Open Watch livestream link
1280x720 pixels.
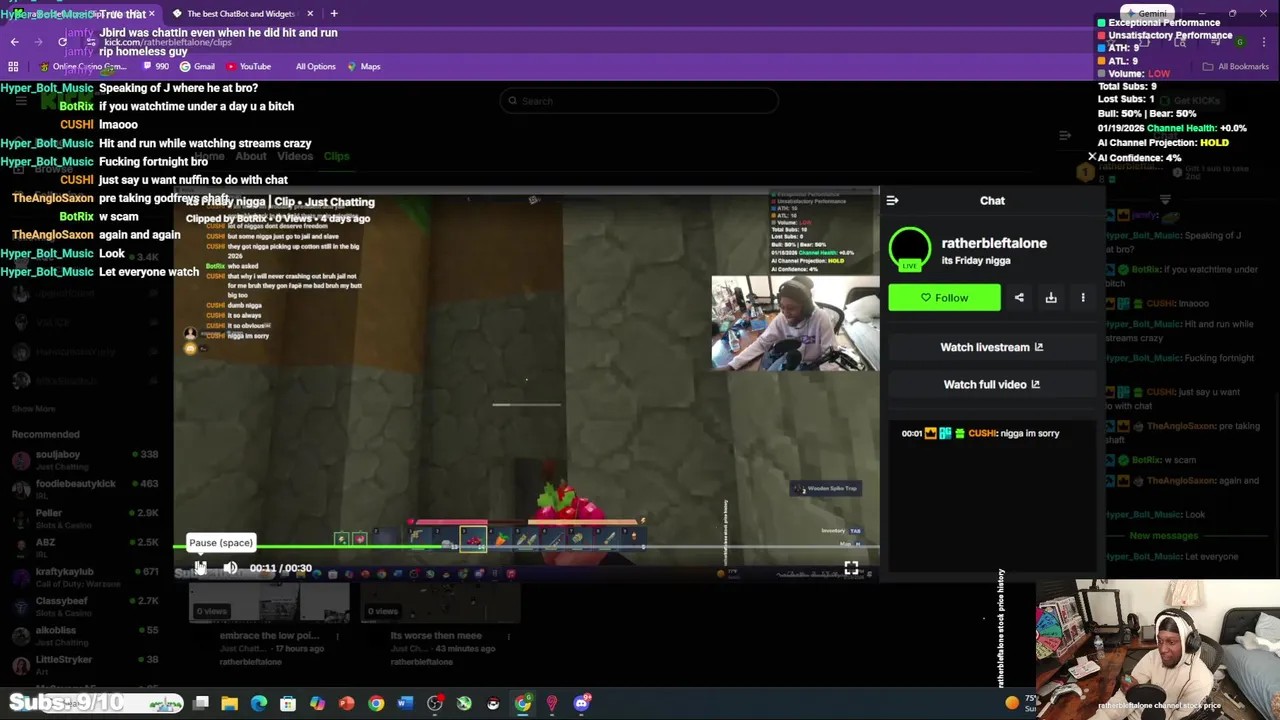[x=991, y=347]
